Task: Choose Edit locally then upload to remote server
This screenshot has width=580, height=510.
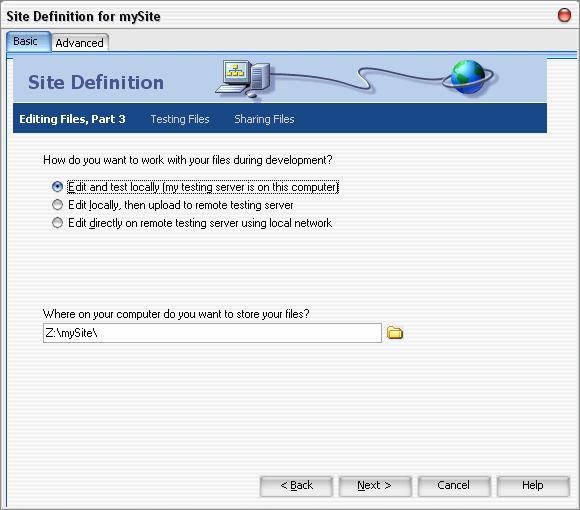Action: [57, 205]
